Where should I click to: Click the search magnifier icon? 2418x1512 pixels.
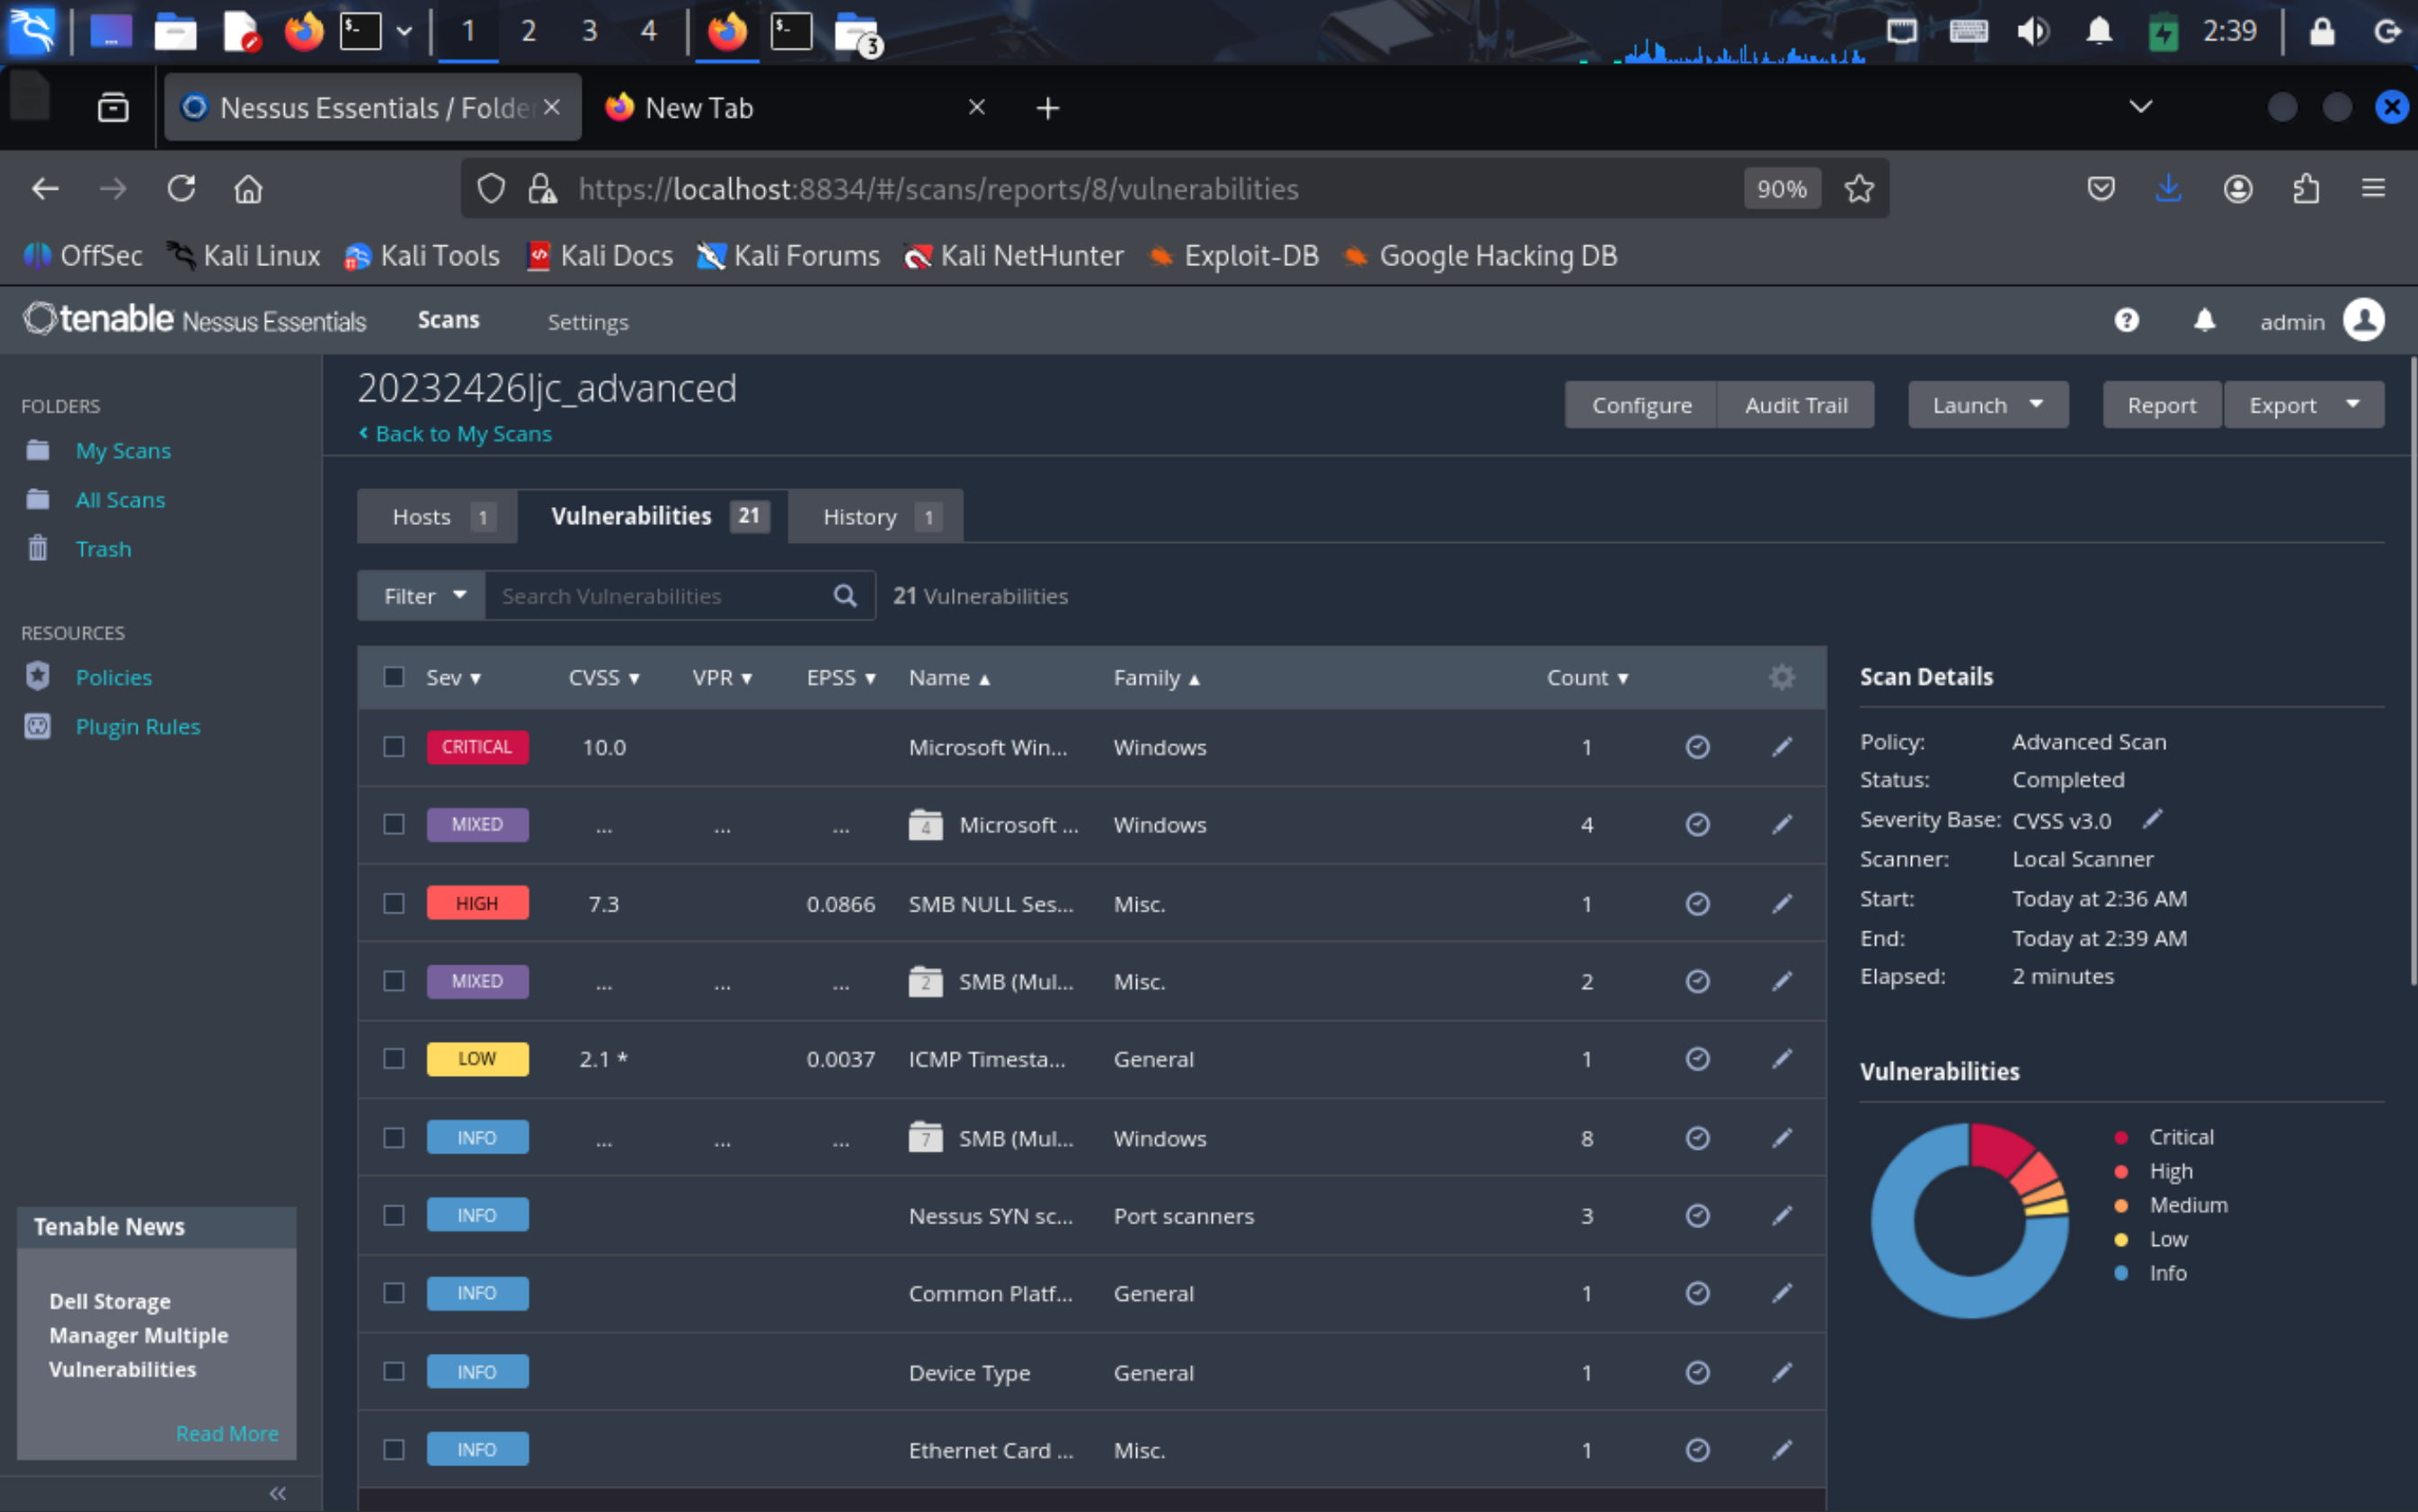pyautogui.click(x=845, y=596)
